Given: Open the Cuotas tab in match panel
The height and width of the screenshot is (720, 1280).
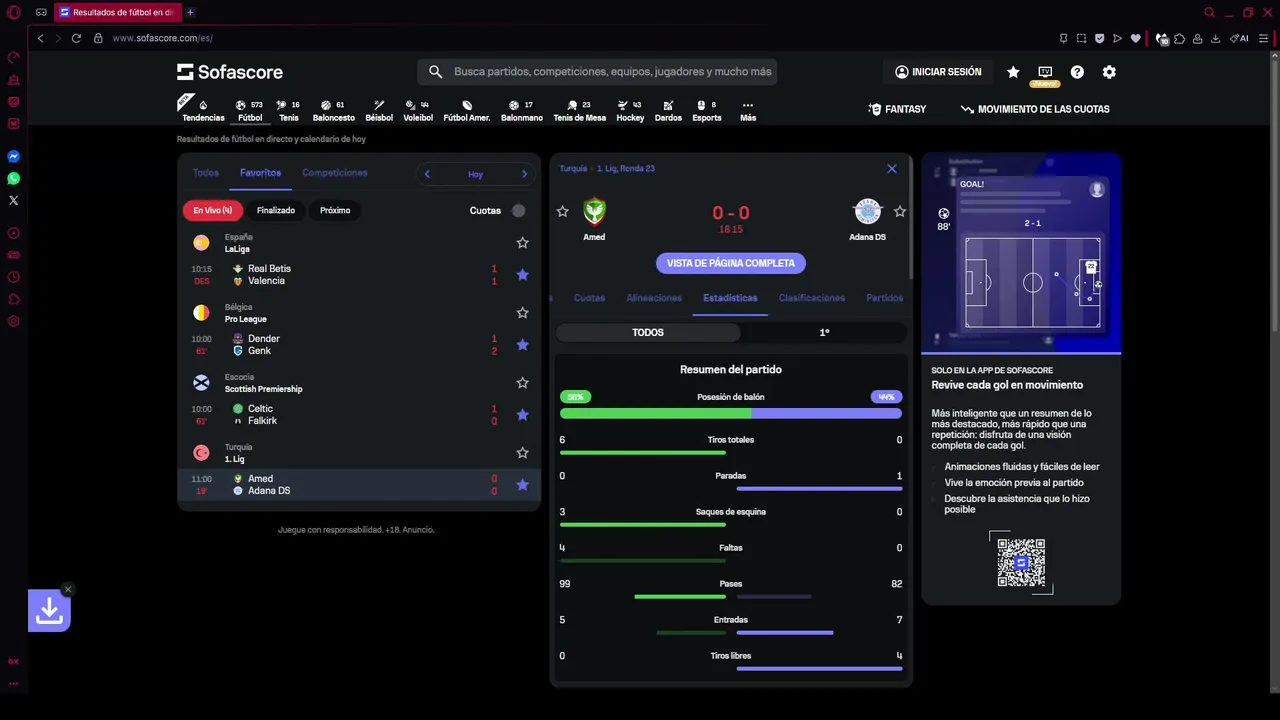Looking at the screenshot, I should click(589, 298).
